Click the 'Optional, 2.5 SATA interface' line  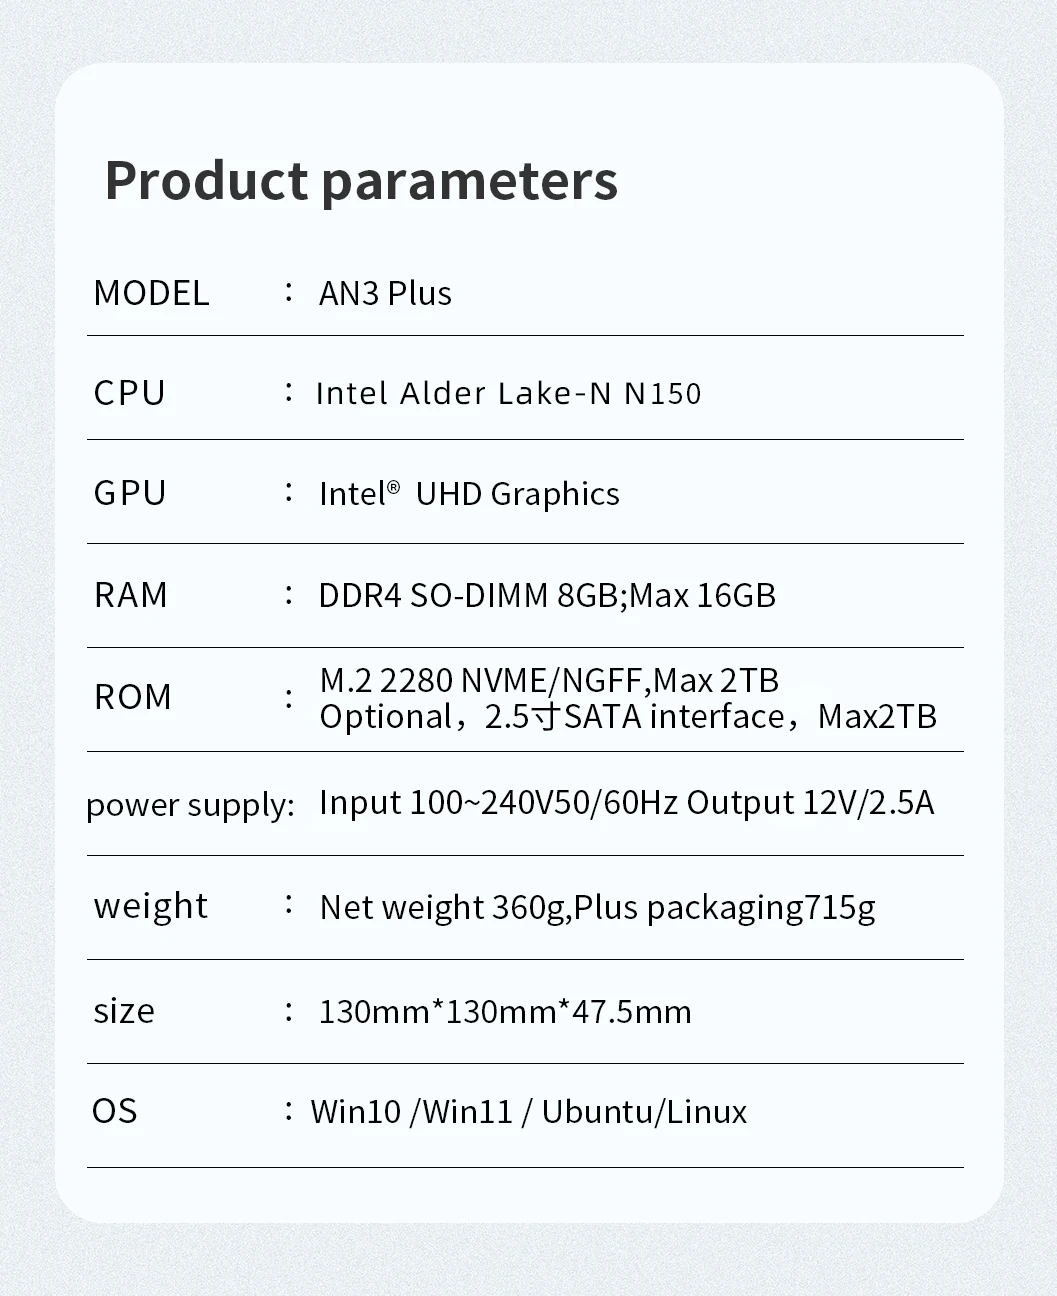point(628,717)
